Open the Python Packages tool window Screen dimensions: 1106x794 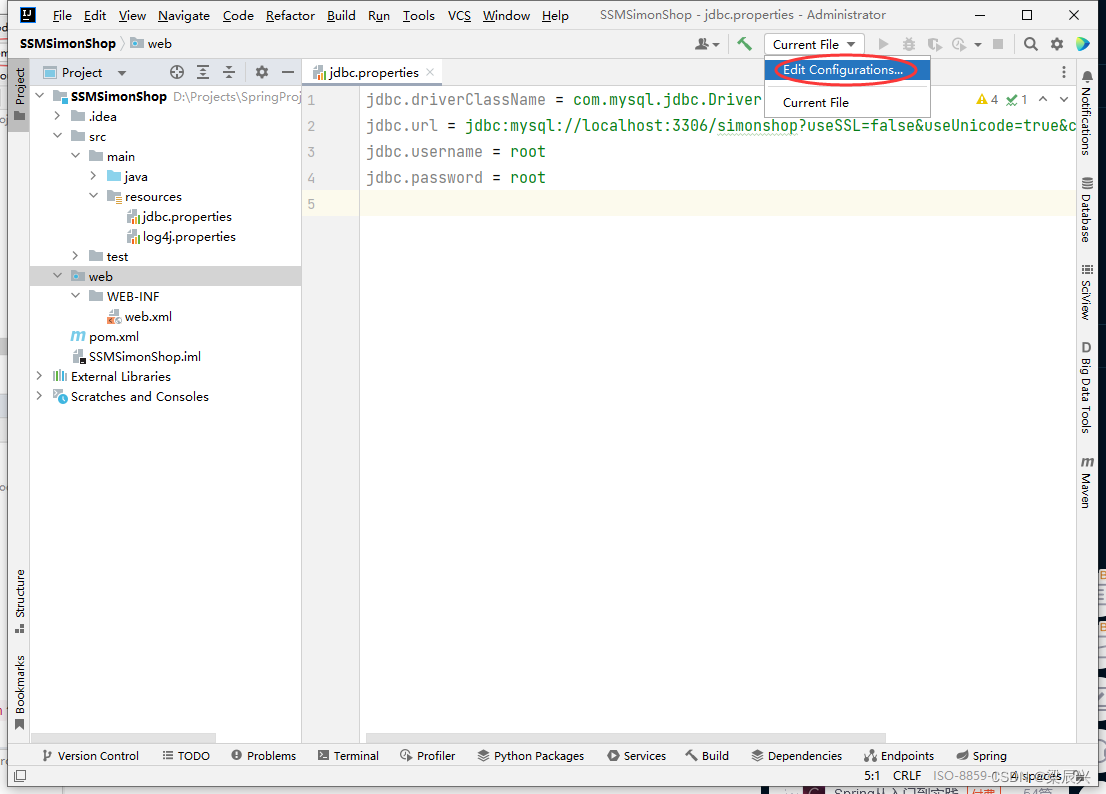pyautogui.click(x=530, y=755)
